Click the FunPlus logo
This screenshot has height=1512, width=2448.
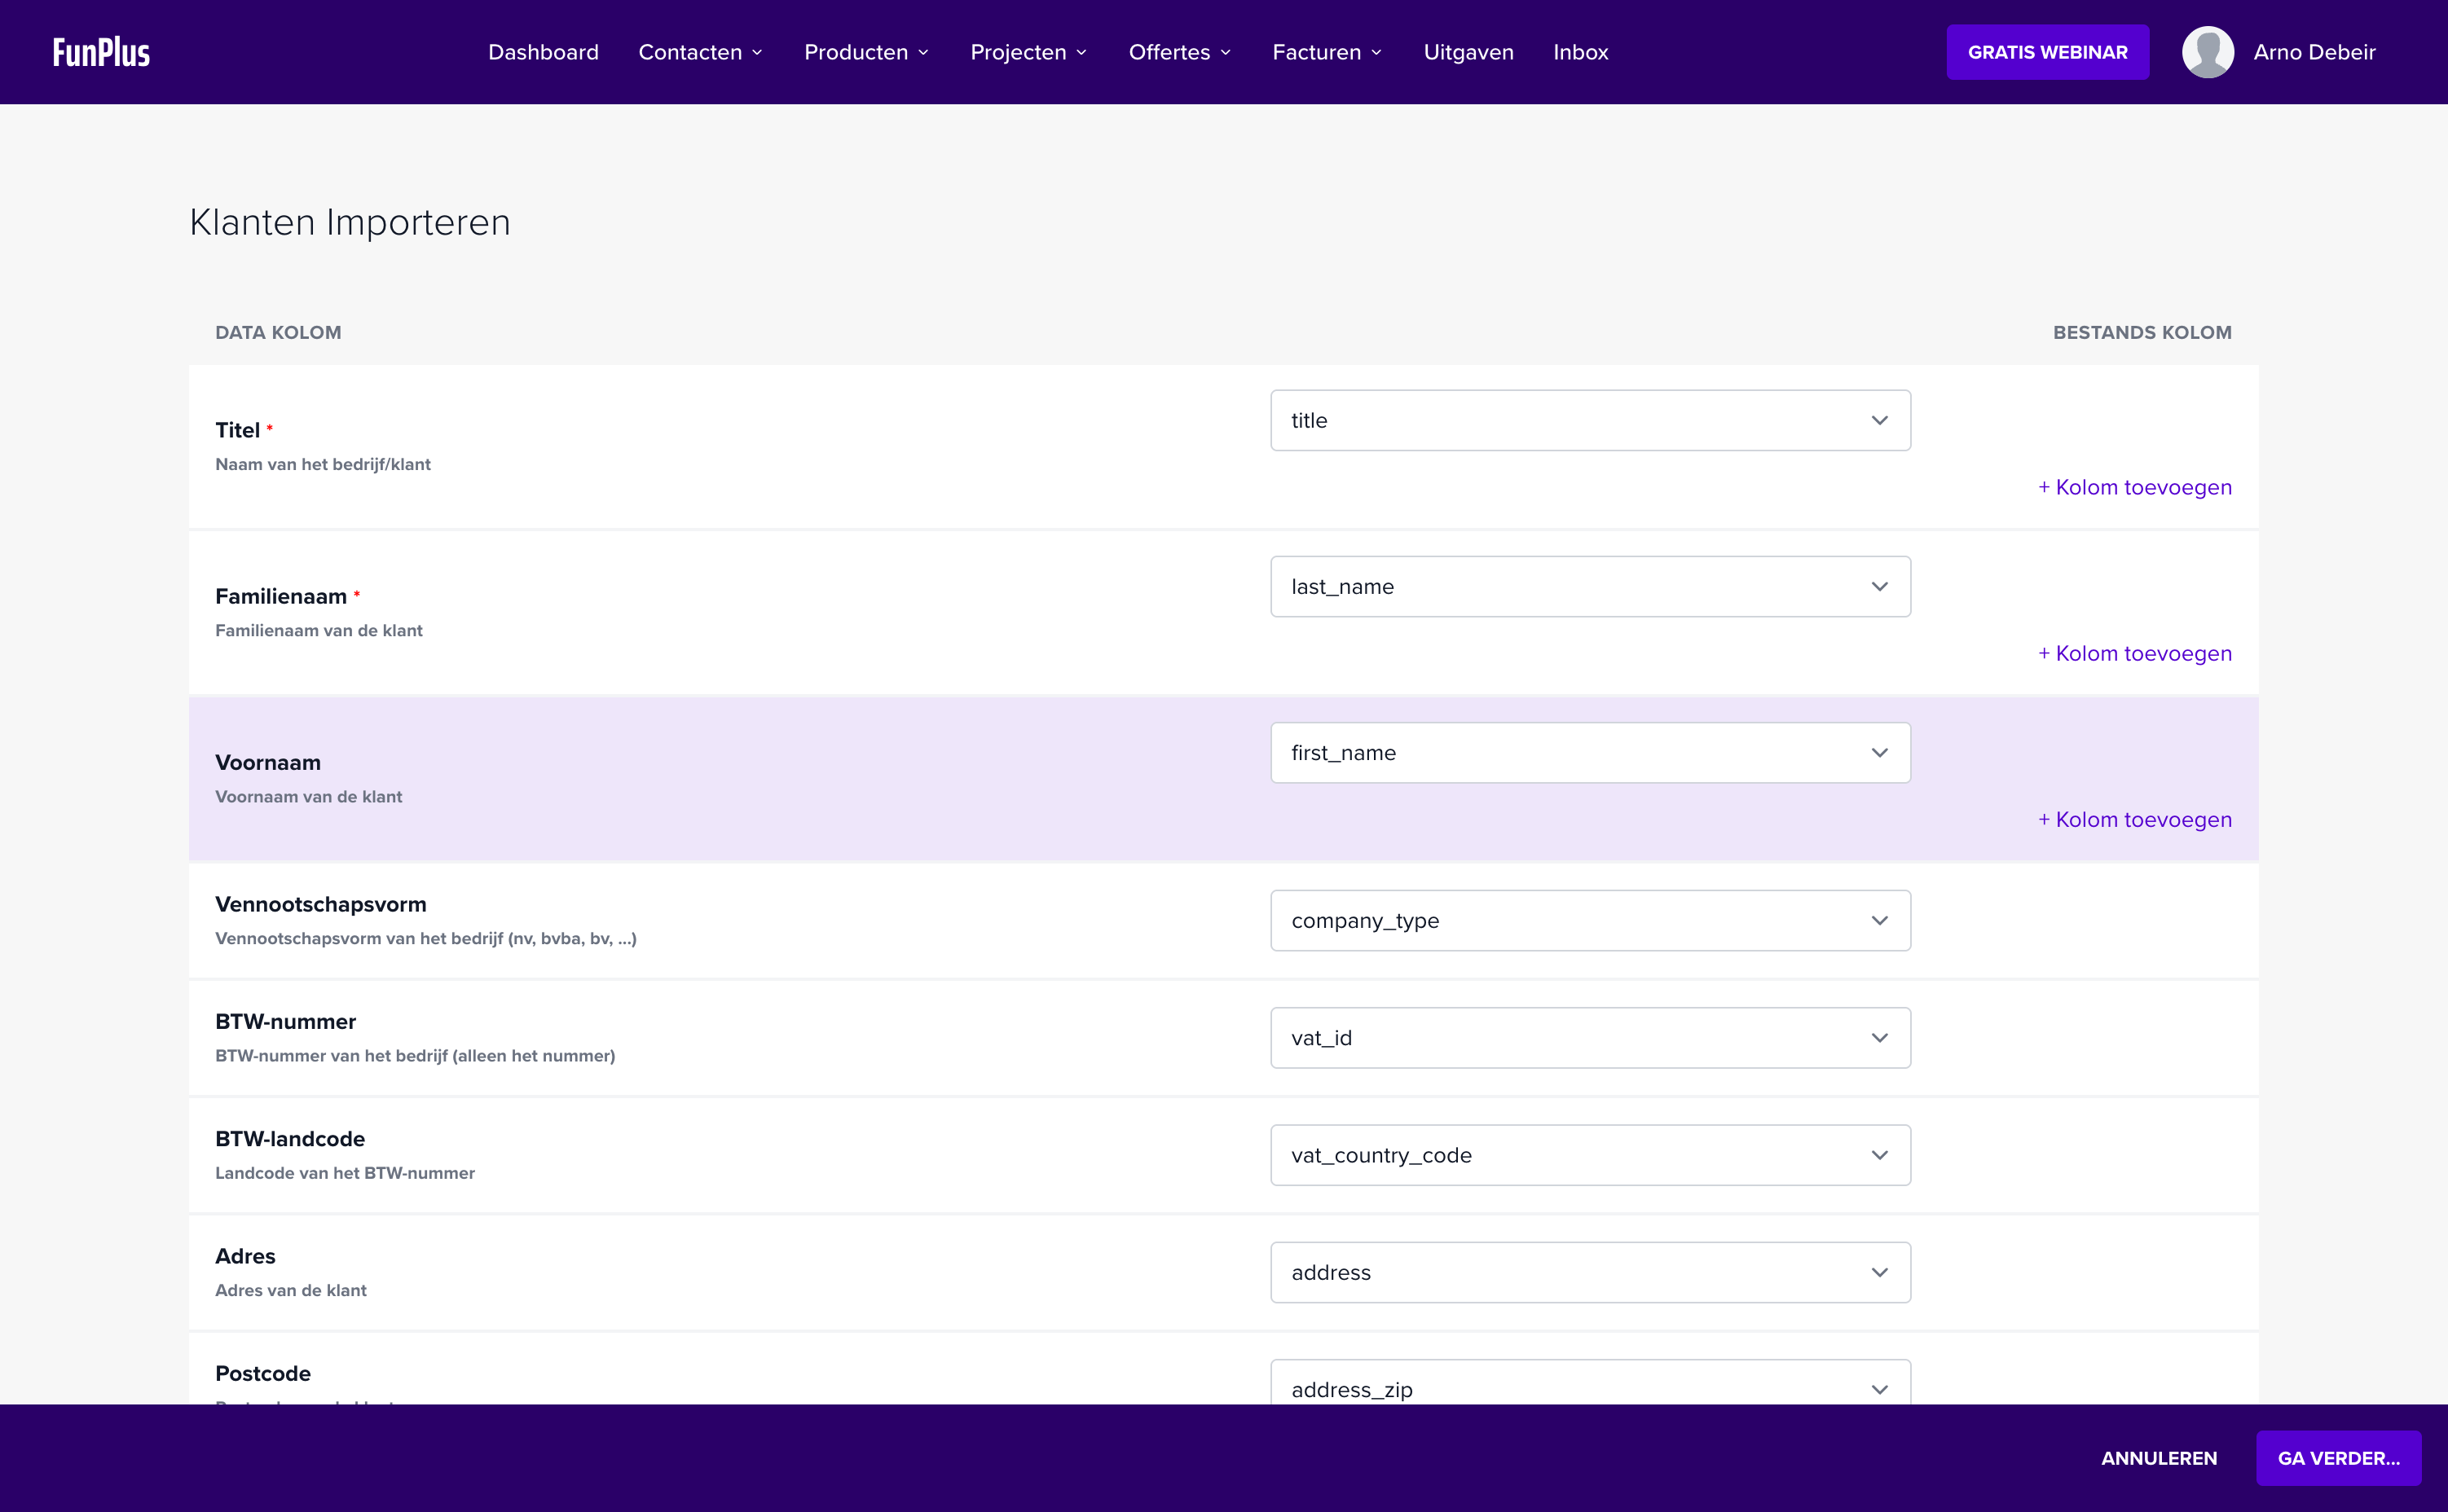[101, 52]
